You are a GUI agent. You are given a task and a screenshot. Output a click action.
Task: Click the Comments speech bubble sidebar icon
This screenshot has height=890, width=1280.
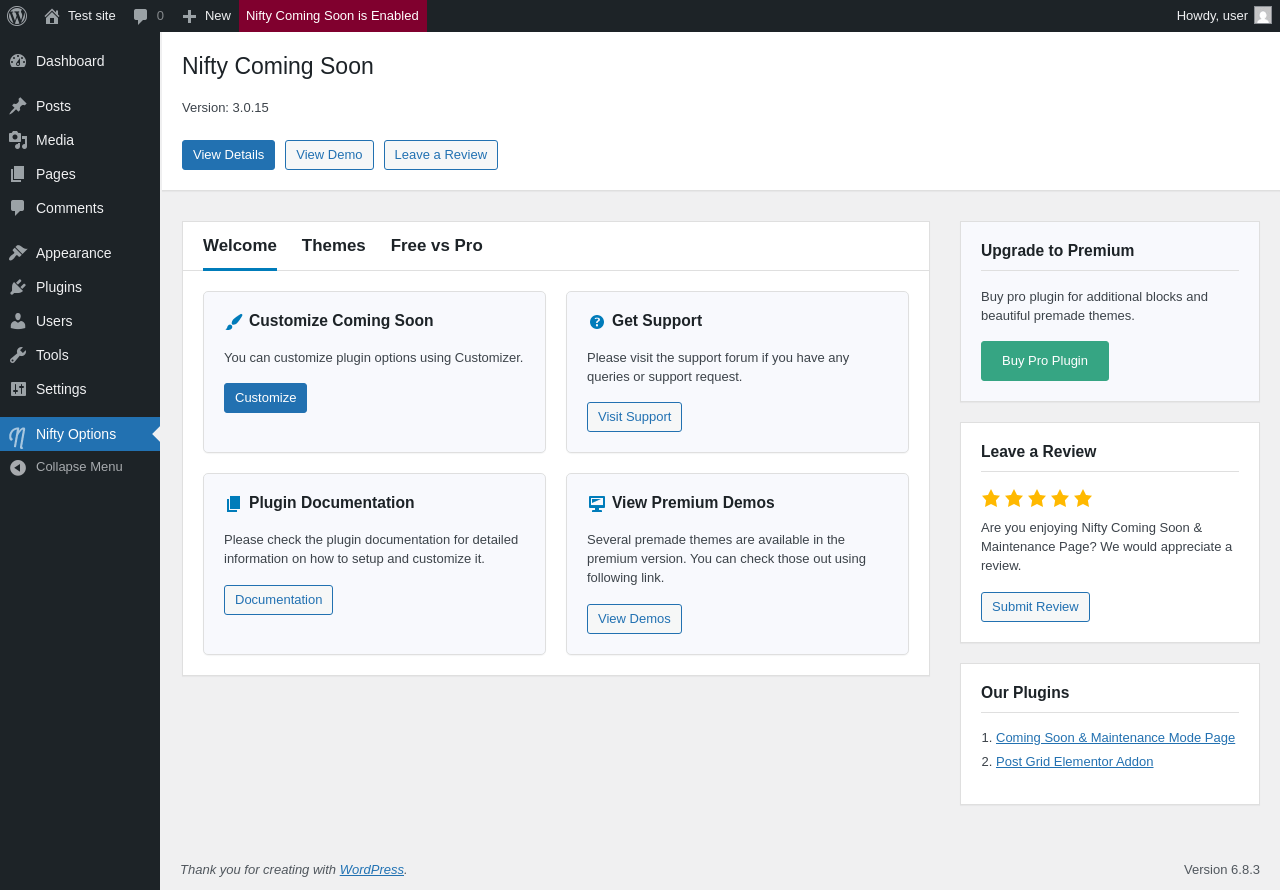(x=18, y=208)
